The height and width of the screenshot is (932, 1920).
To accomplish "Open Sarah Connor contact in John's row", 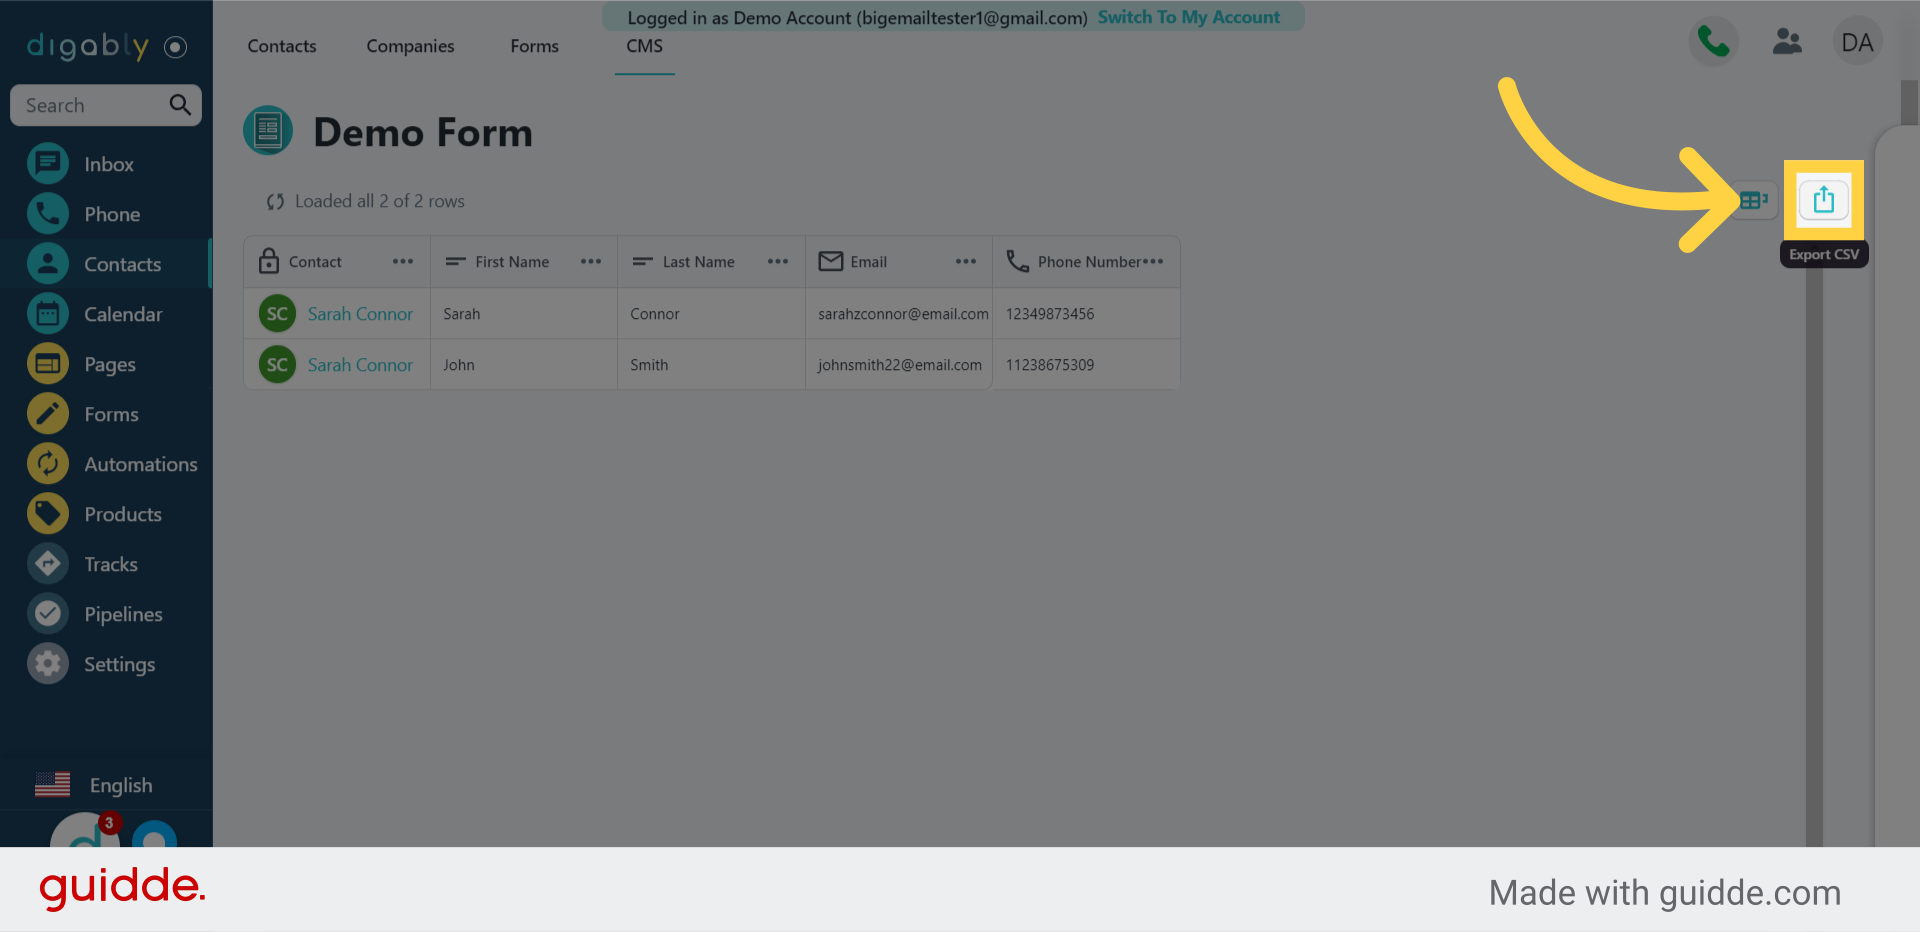I will (360, 365).
